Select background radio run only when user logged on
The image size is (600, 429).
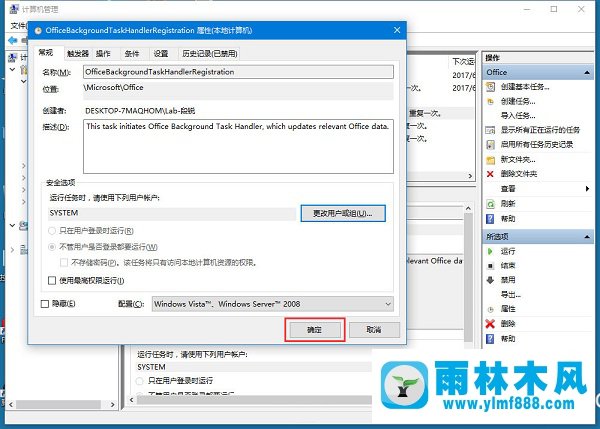(140, 381)
